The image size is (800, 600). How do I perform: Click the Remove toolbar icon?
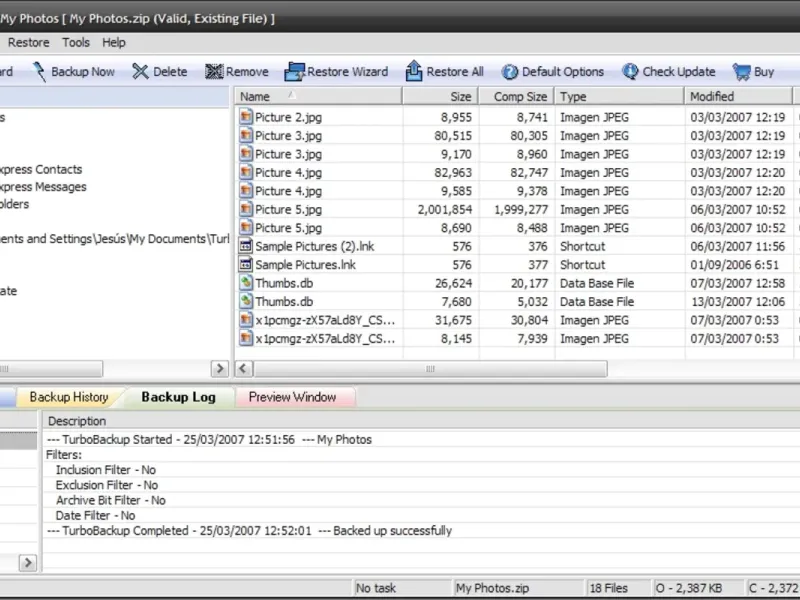pyautogui.click(x=214, y=71)
